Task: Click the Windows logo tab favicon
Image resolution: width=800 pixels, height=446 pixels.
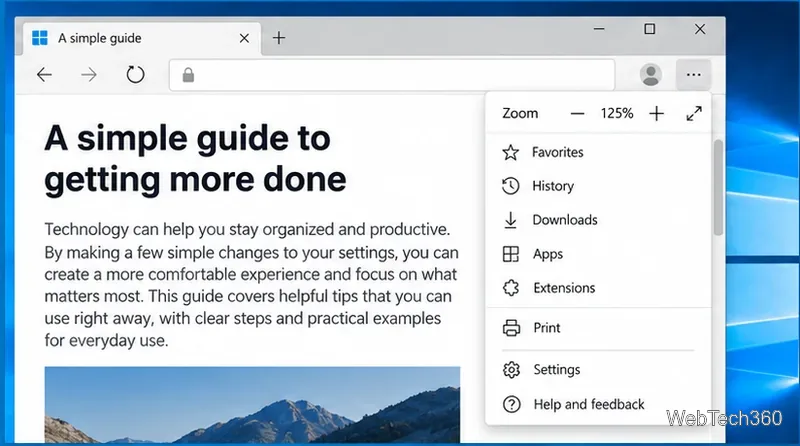Action: click(40, 38)
